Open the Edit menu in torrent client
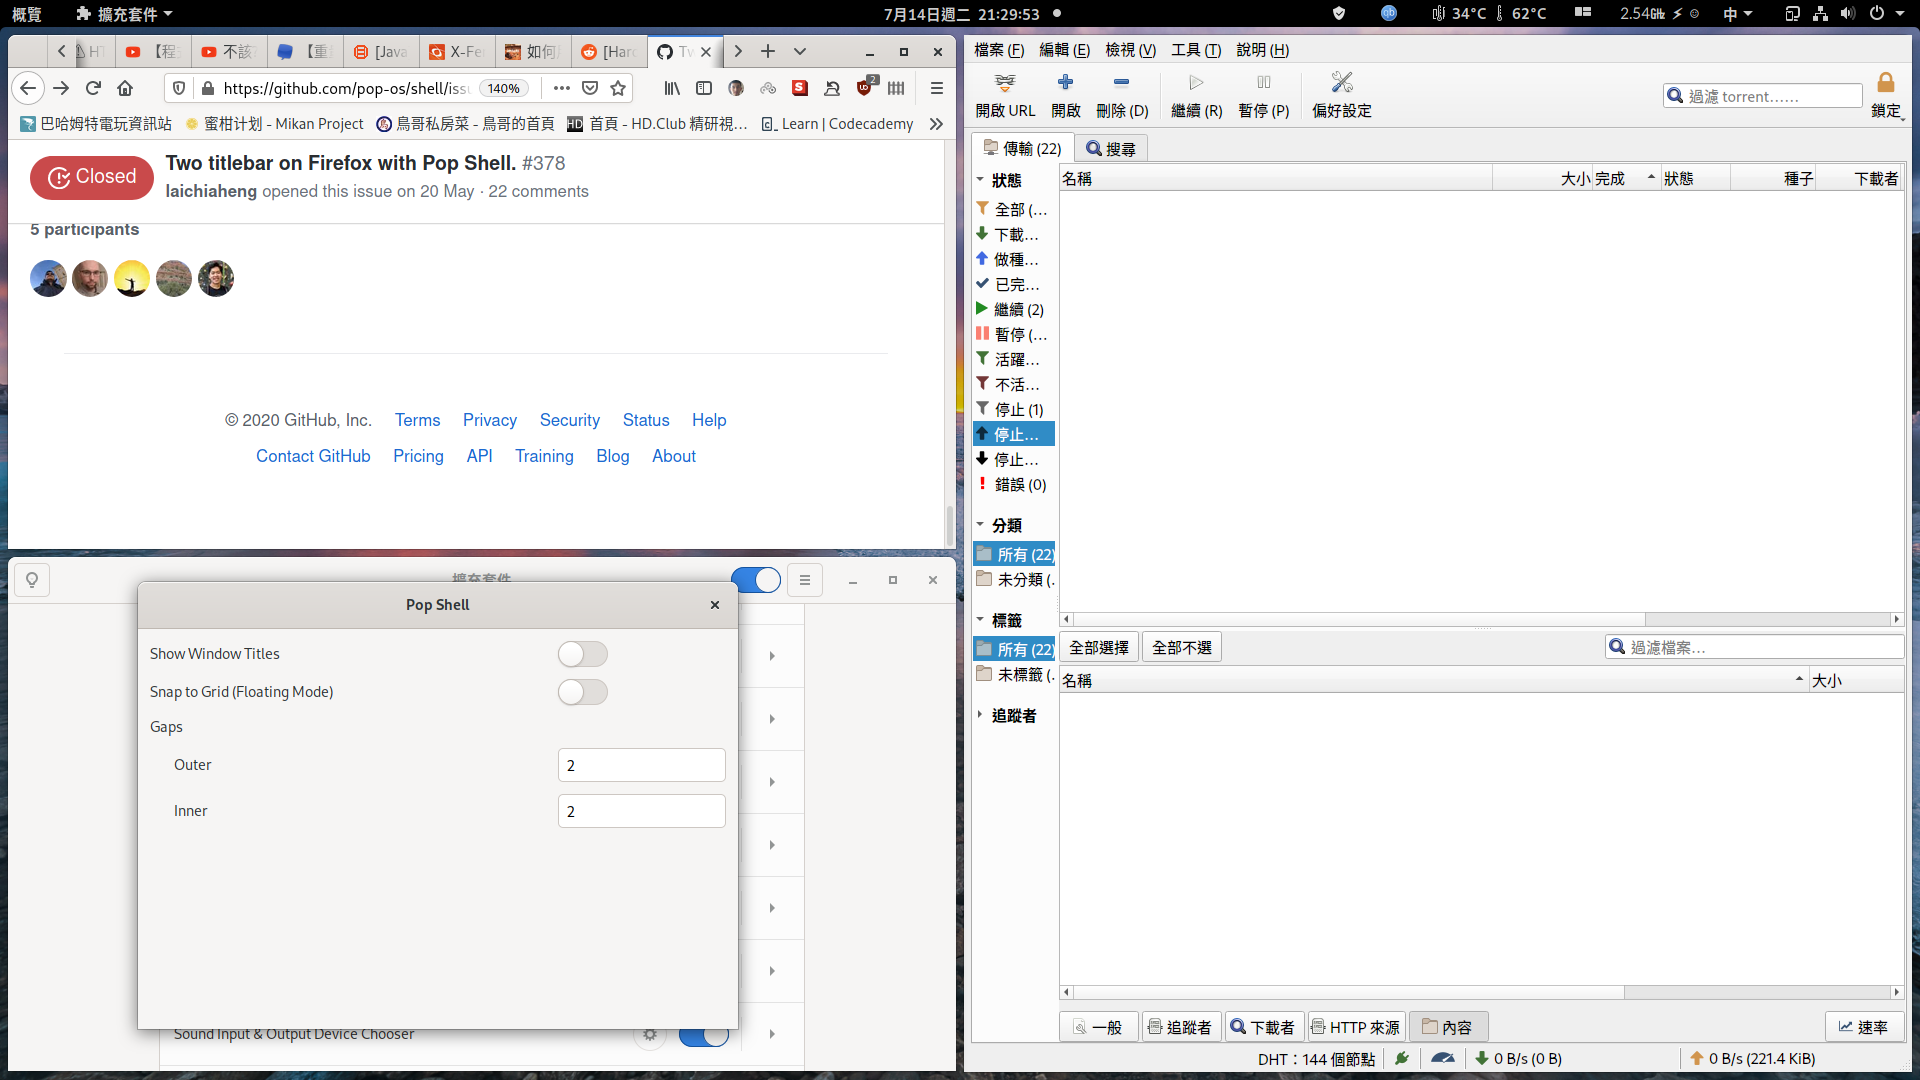1920x1080 pixels. pyautogui.click(x=1065, y=50)
